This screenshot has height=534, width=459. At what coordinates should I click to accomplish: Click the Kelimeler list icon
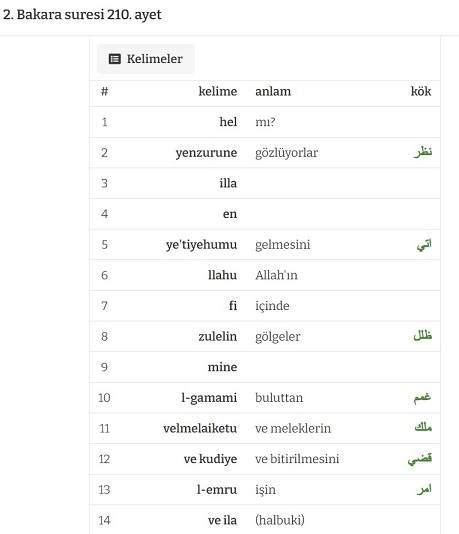[114, 59]
